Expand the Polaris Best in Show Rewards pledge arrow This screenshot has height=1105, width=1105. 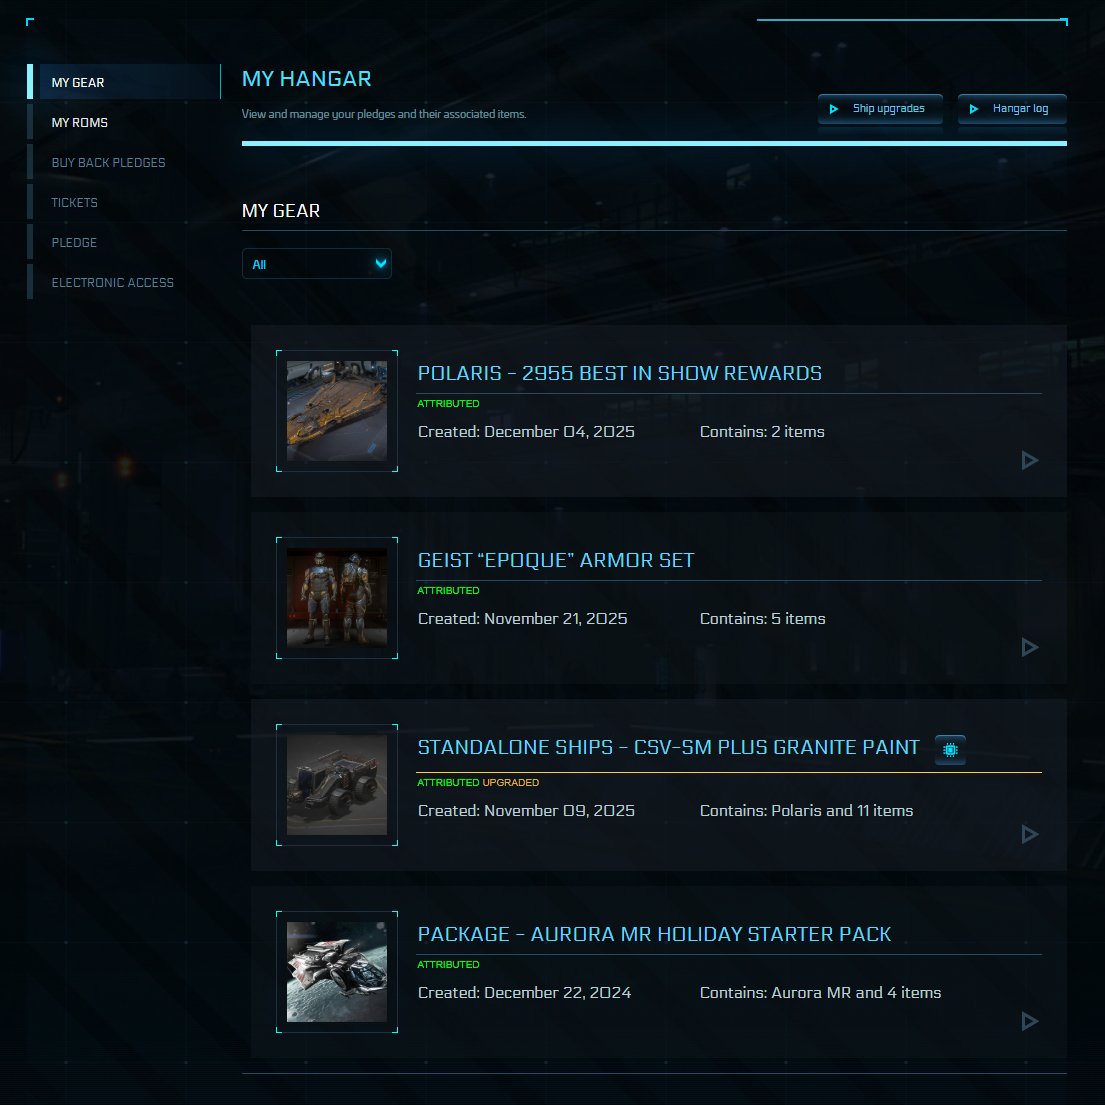point(1030,460)
